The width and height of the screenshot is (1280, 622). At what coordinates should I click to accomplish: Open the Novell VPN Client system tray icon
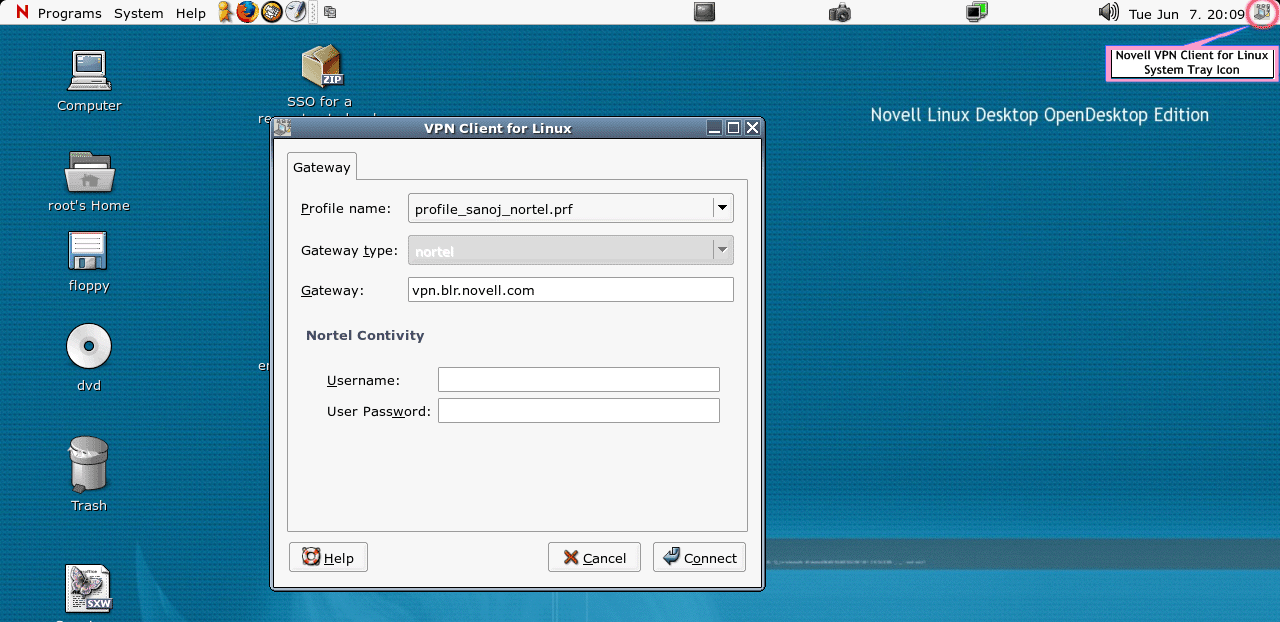pyautogui.click(x=1261, y=13)
